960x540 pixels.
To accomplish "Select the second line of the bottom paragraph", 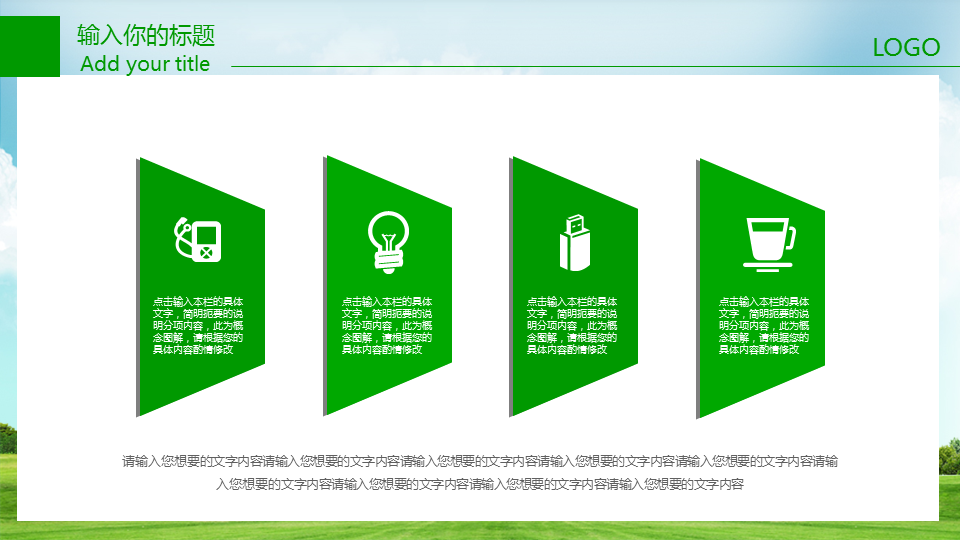I will 480,485.
